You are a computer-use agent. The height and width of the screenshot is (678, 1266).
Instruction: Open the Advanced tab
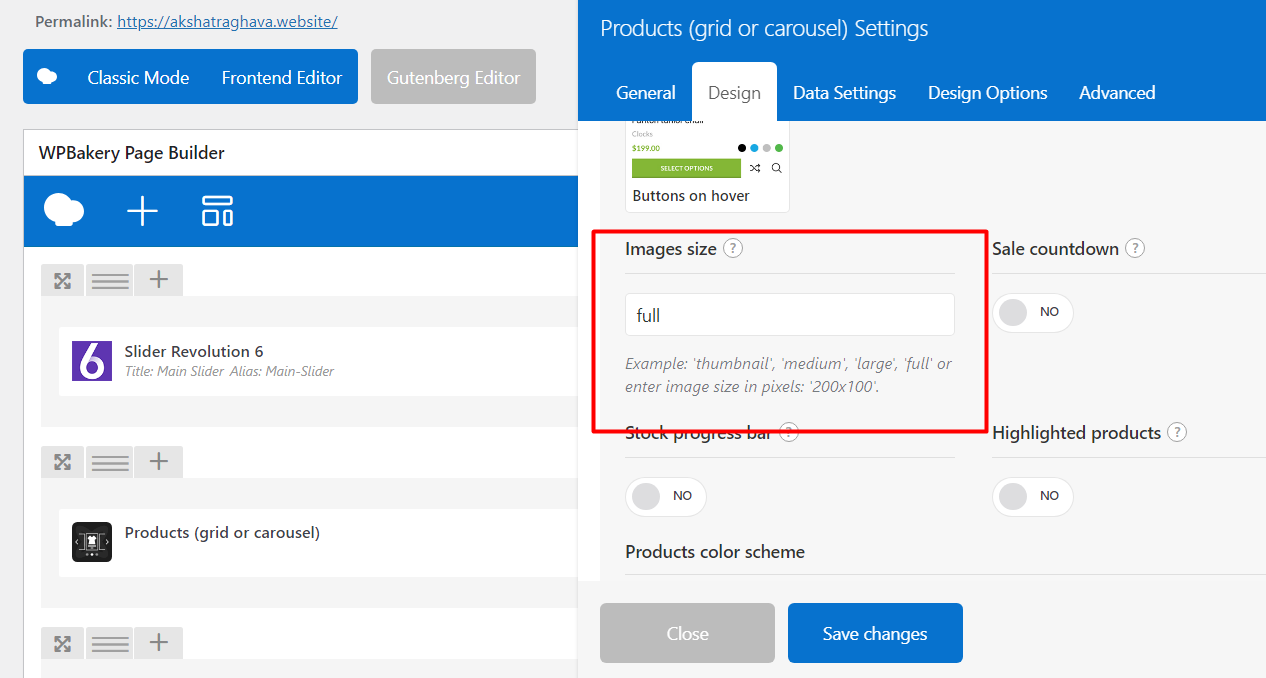point(1117,92)
